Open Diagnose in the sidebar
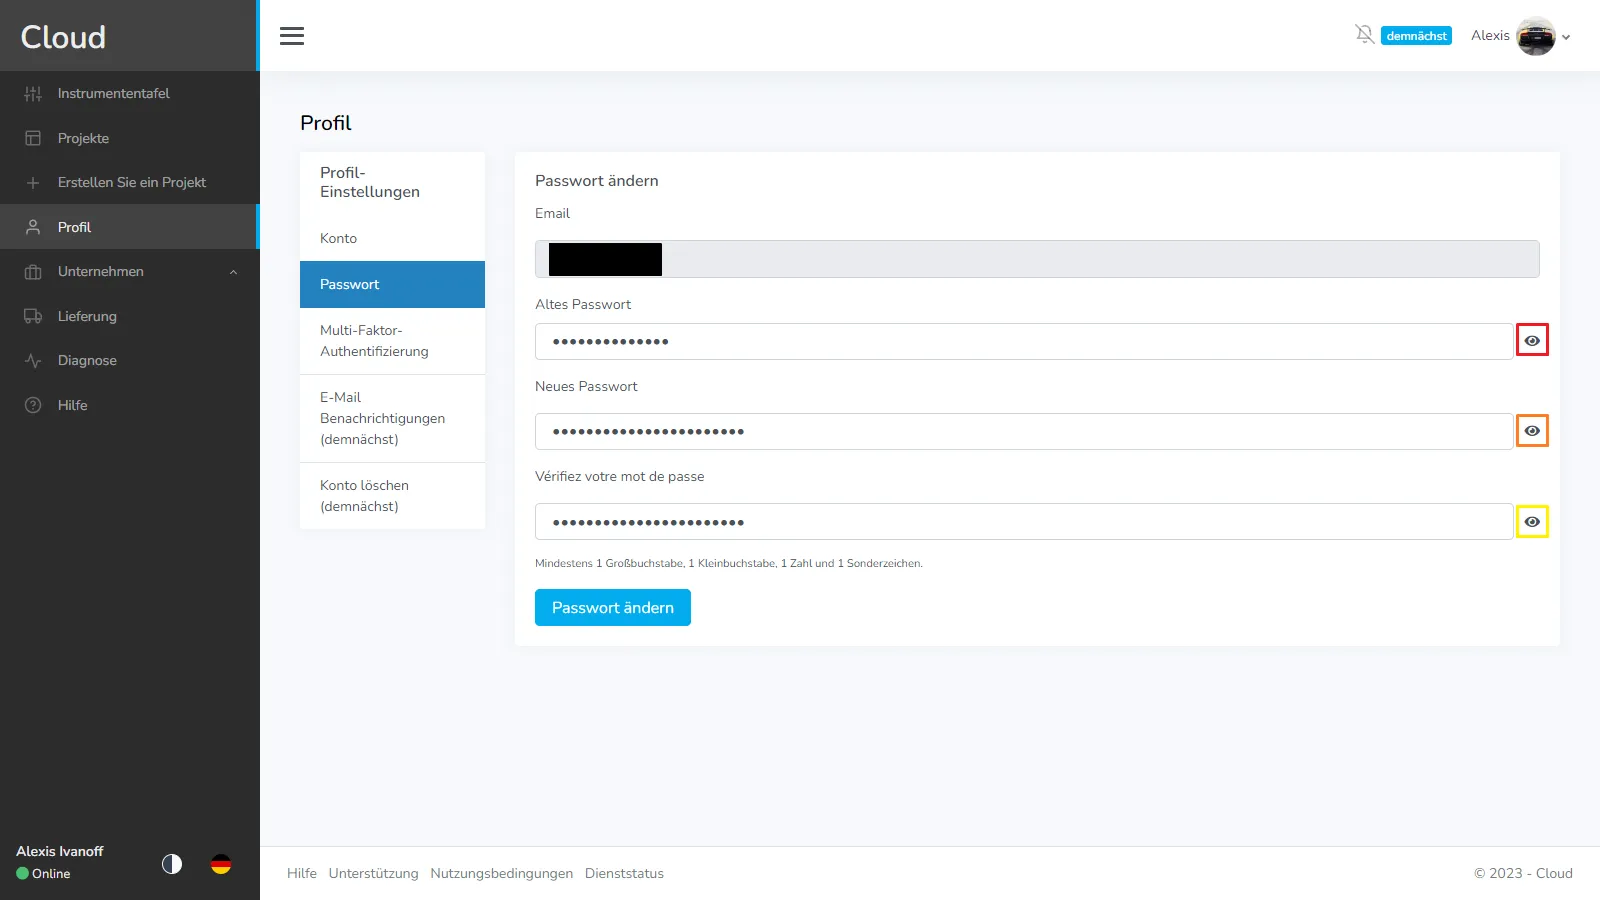The height and width of the screenshot is (900, 1600). pyautogui.click(x=87, y=360)
